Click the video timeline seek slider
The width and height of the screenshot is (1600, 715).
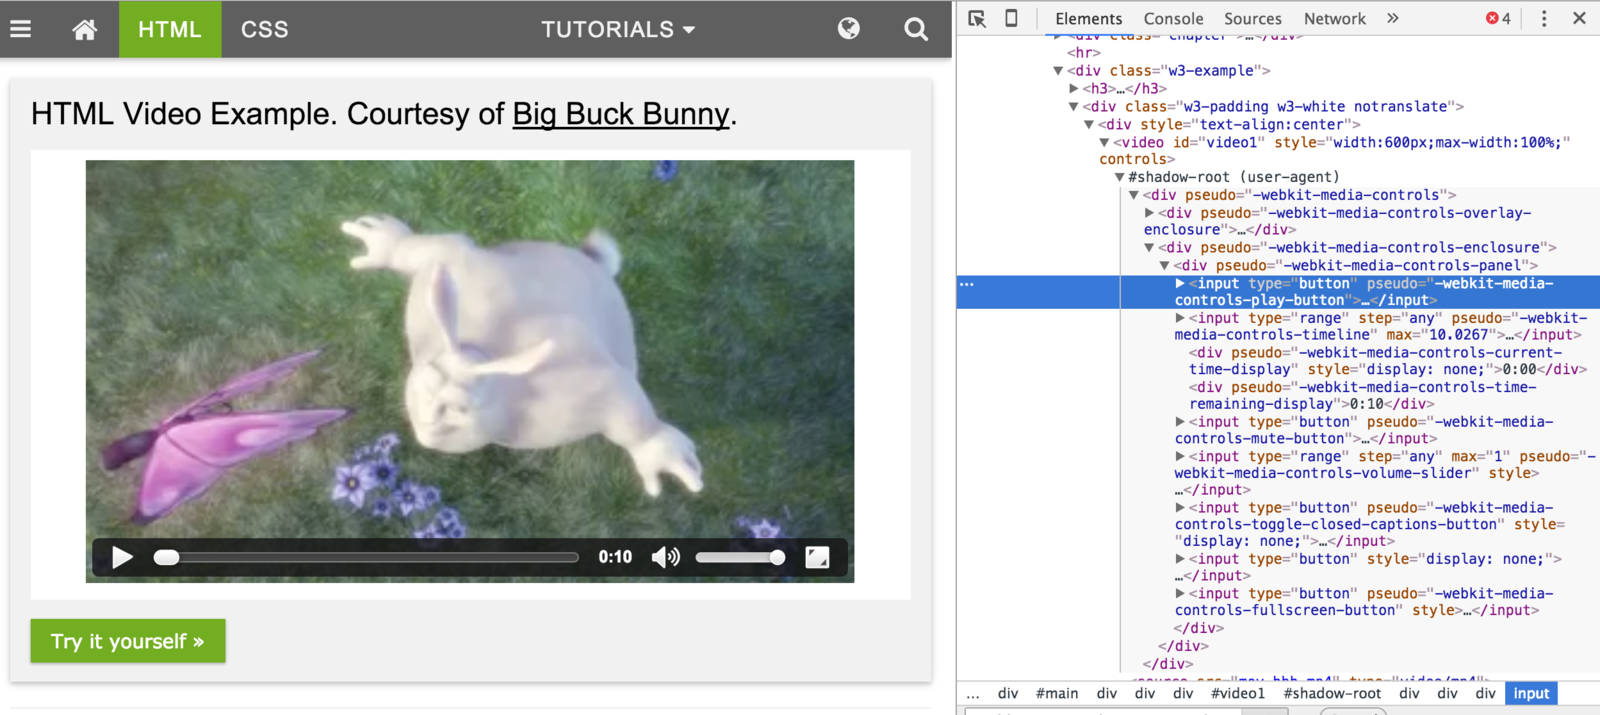coord(366,557)
